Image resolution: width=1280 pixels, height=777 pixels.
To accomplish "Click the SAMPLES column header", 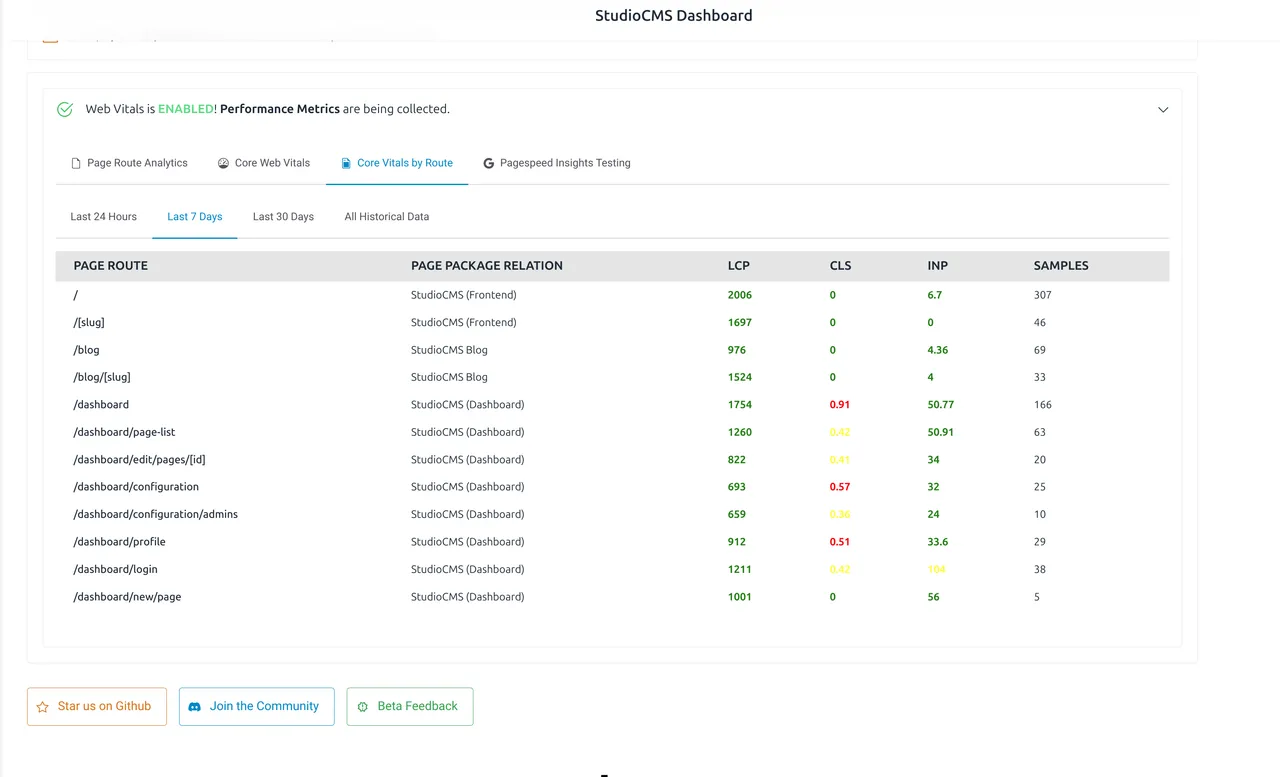I will tap(1061, 266).
